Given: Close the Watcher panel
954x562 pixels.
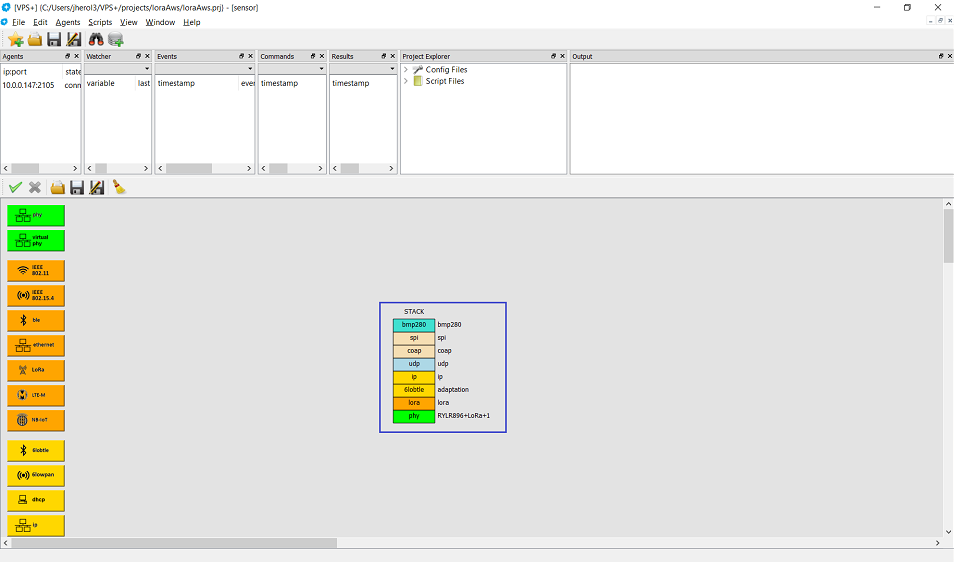Looking at the screenshot, I should click(148, 56).
